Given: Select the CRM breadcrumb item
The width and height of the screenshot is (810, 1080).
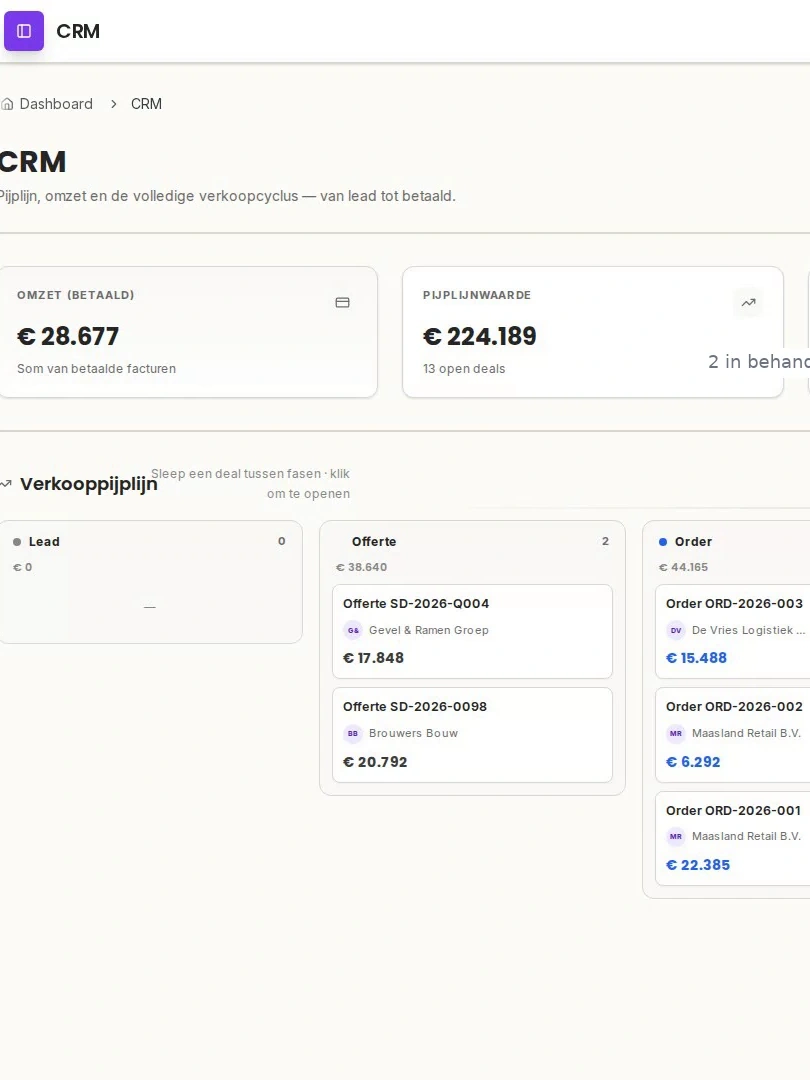Looking at the screenshot, I should click(146, 104).
